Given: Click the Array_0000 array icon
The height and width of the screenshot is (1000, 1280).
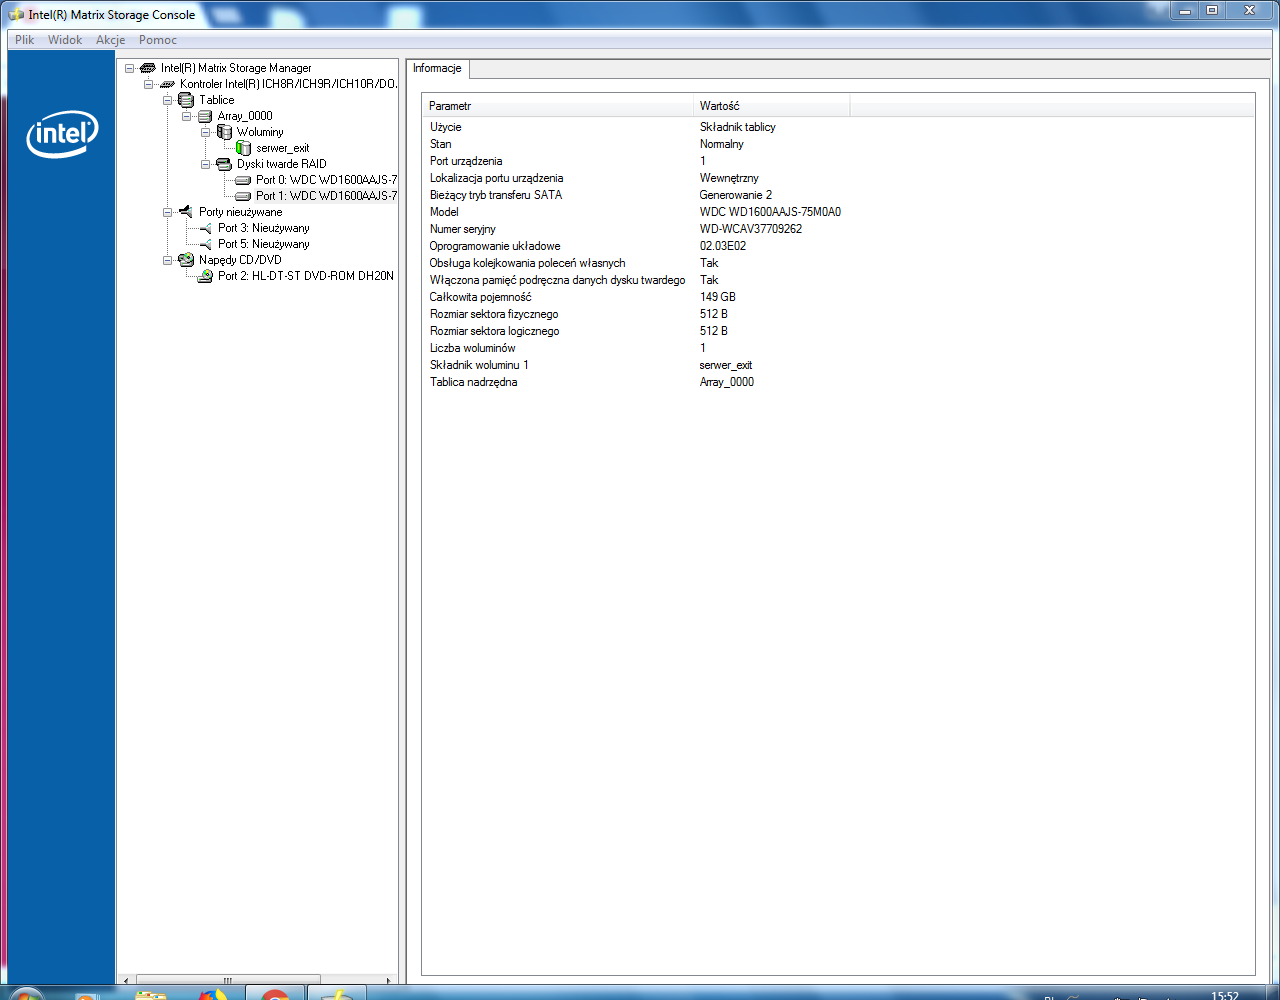Looking at the screenshot, I should coord(205,116).
